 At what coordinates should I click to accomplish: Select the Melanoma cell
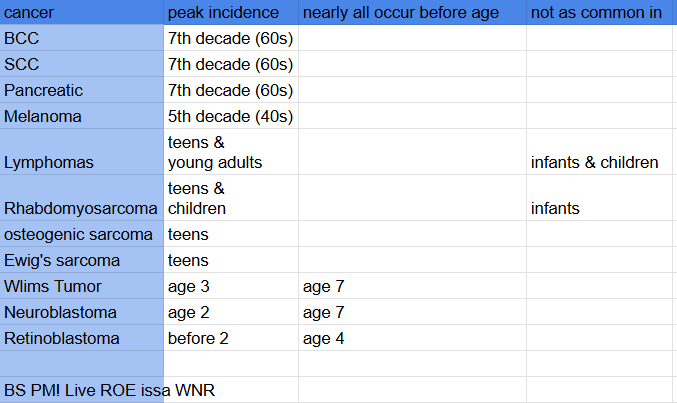point(82,116)
